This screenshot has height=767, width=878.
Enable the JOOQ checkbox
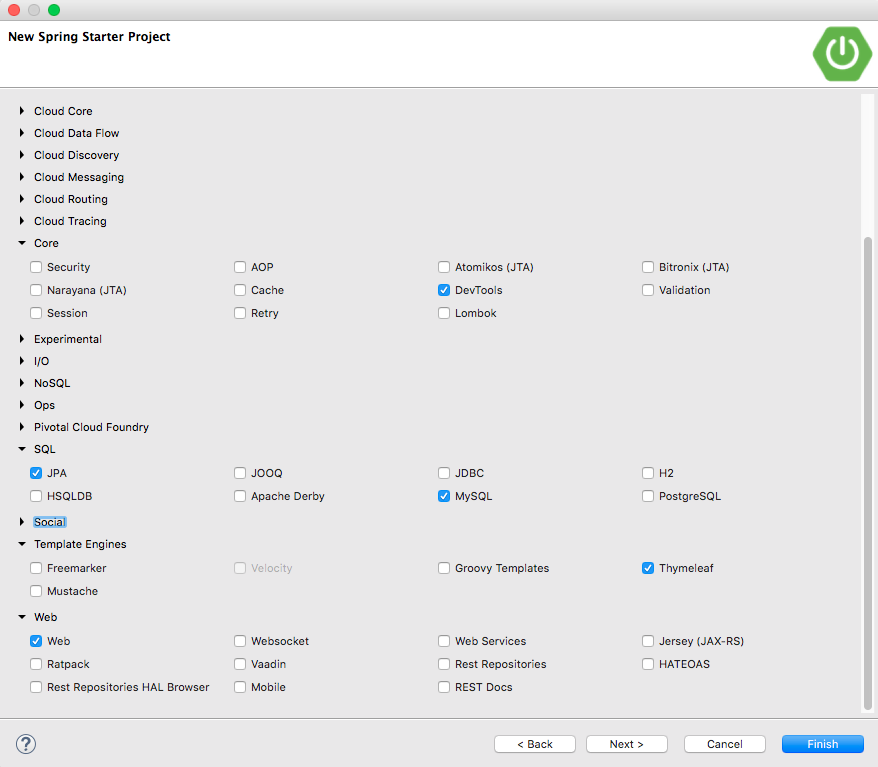point(240,473)
